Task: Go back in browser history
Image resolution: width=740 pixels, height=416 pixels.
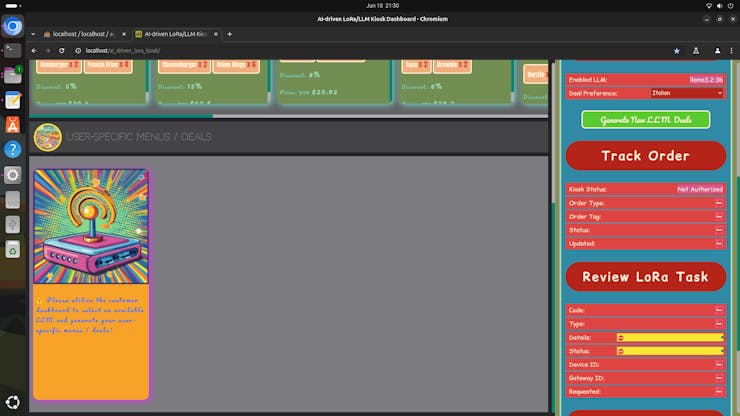Action: [x=34, y=51]
